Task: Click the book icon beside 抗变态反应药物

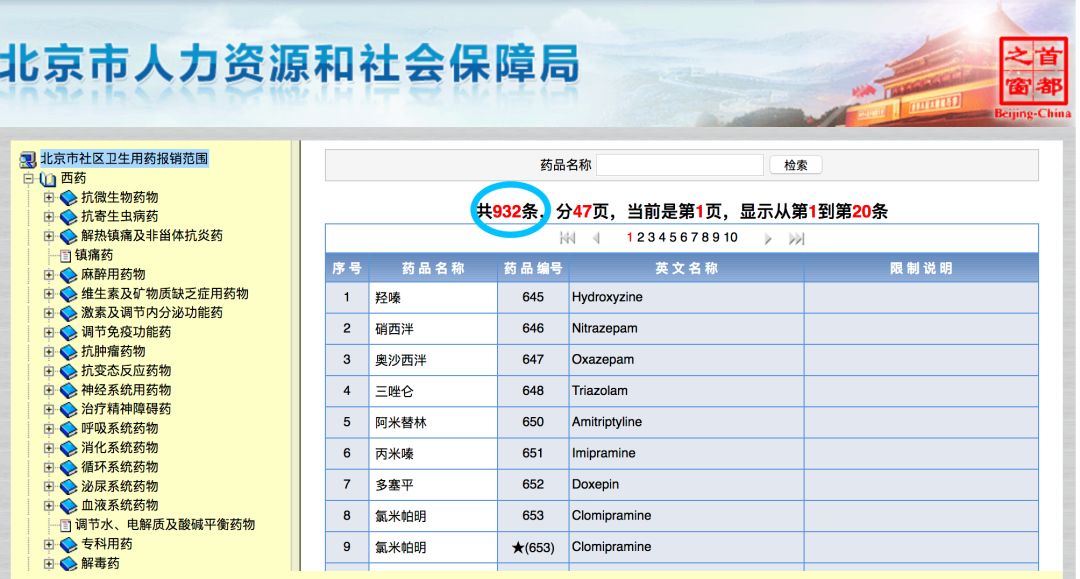Action: (68, 372)
